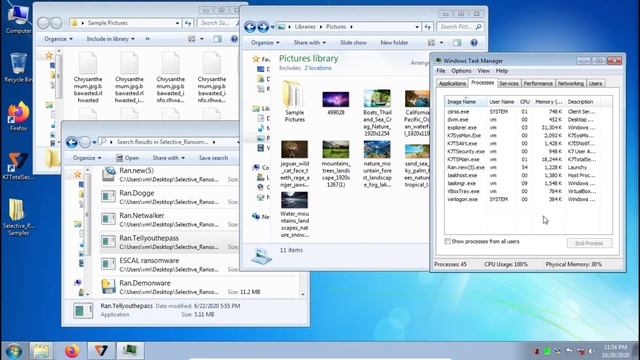Change view icon in Pictures library toolbar
This screenshot has height=360, width=640.
point(431,42)
